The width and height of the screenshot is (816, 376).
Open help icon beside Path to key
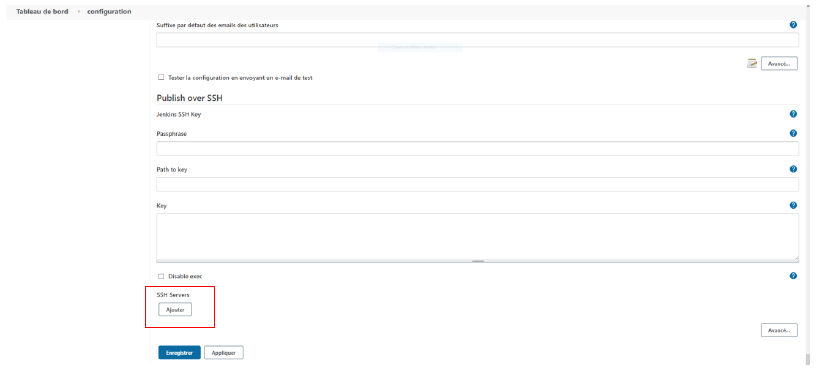click(x=793, y=169)
